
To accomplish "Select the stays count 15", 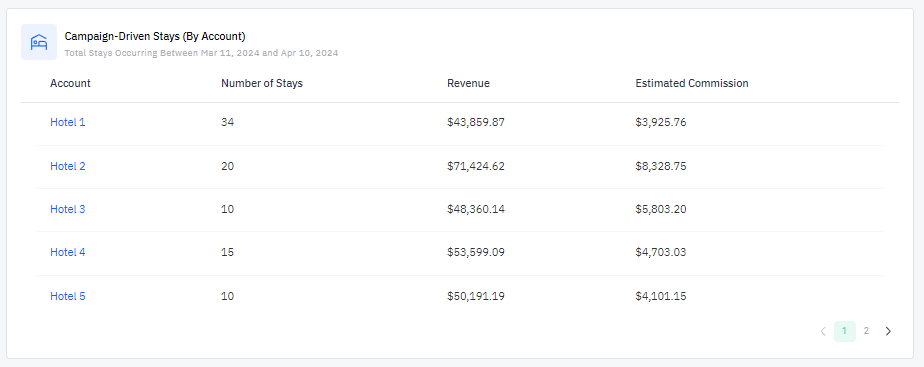I will click(x=227, y=252).
